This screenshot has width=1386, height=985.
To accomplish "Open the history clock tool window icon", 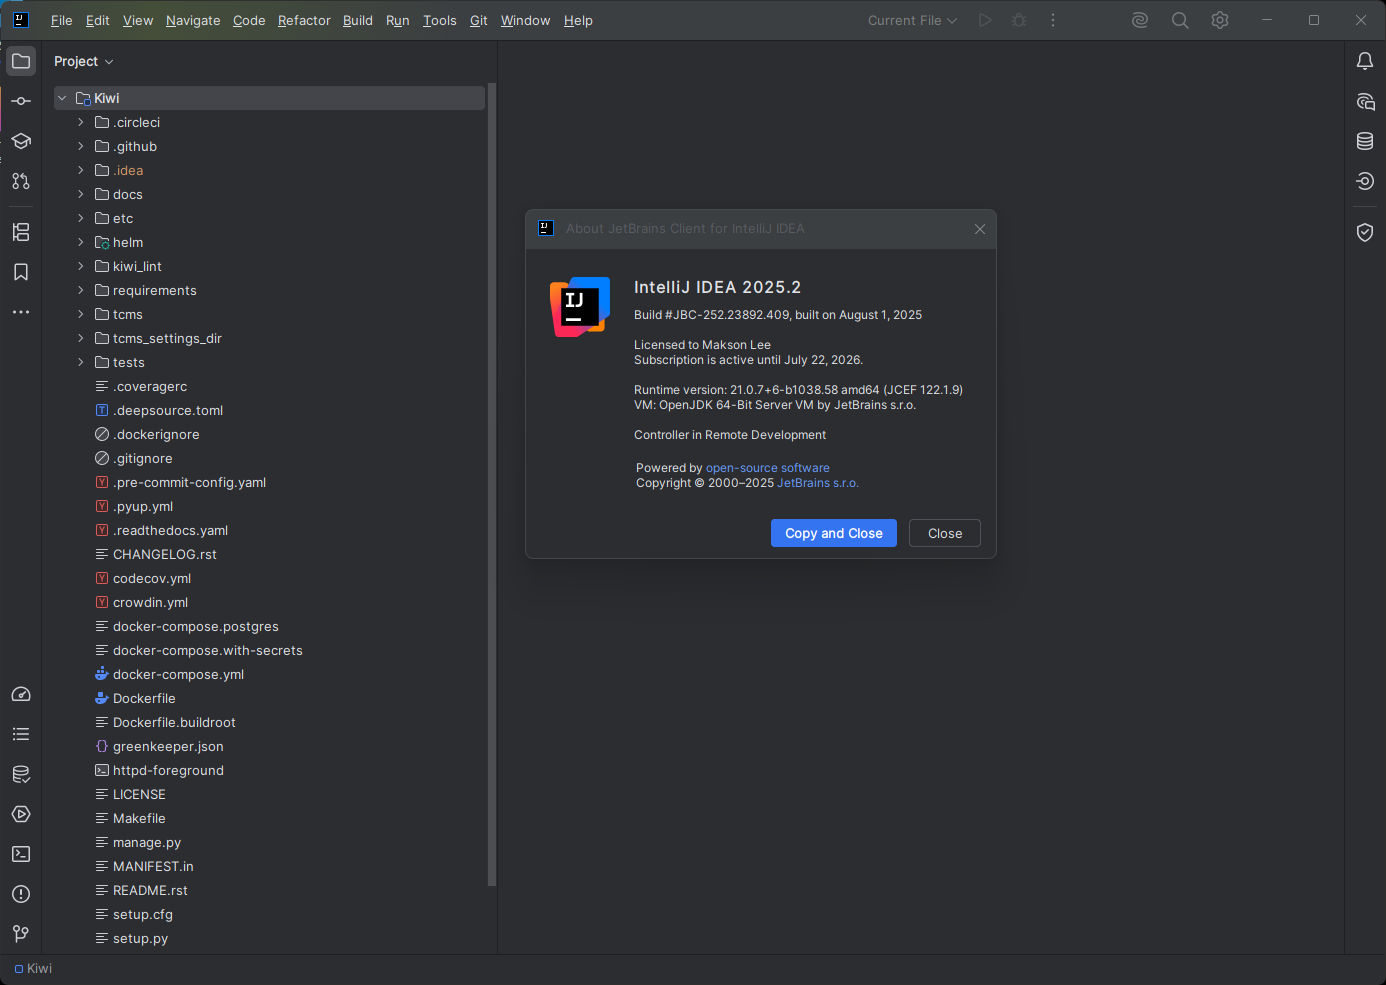I will point(1365,181).
